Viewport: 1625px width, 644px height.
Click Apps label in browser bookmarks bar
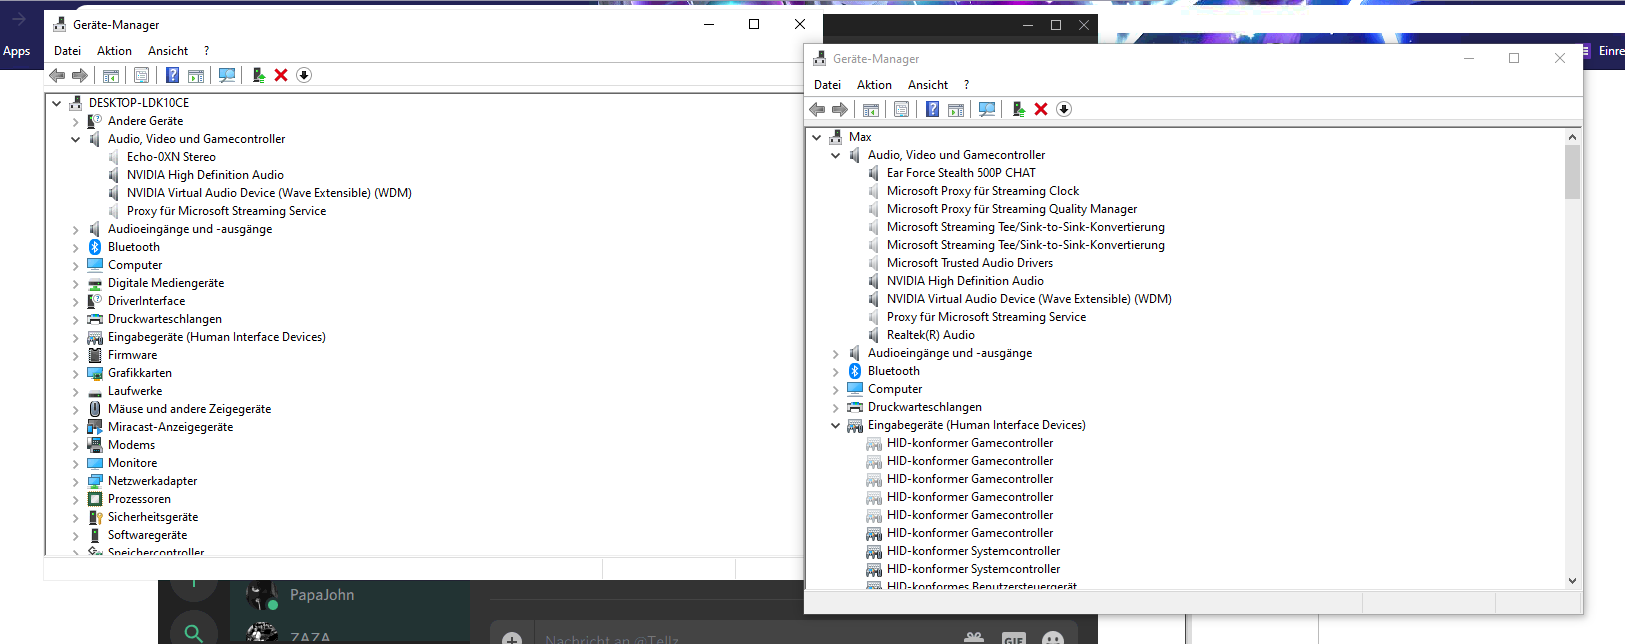(x=17, y=51)
